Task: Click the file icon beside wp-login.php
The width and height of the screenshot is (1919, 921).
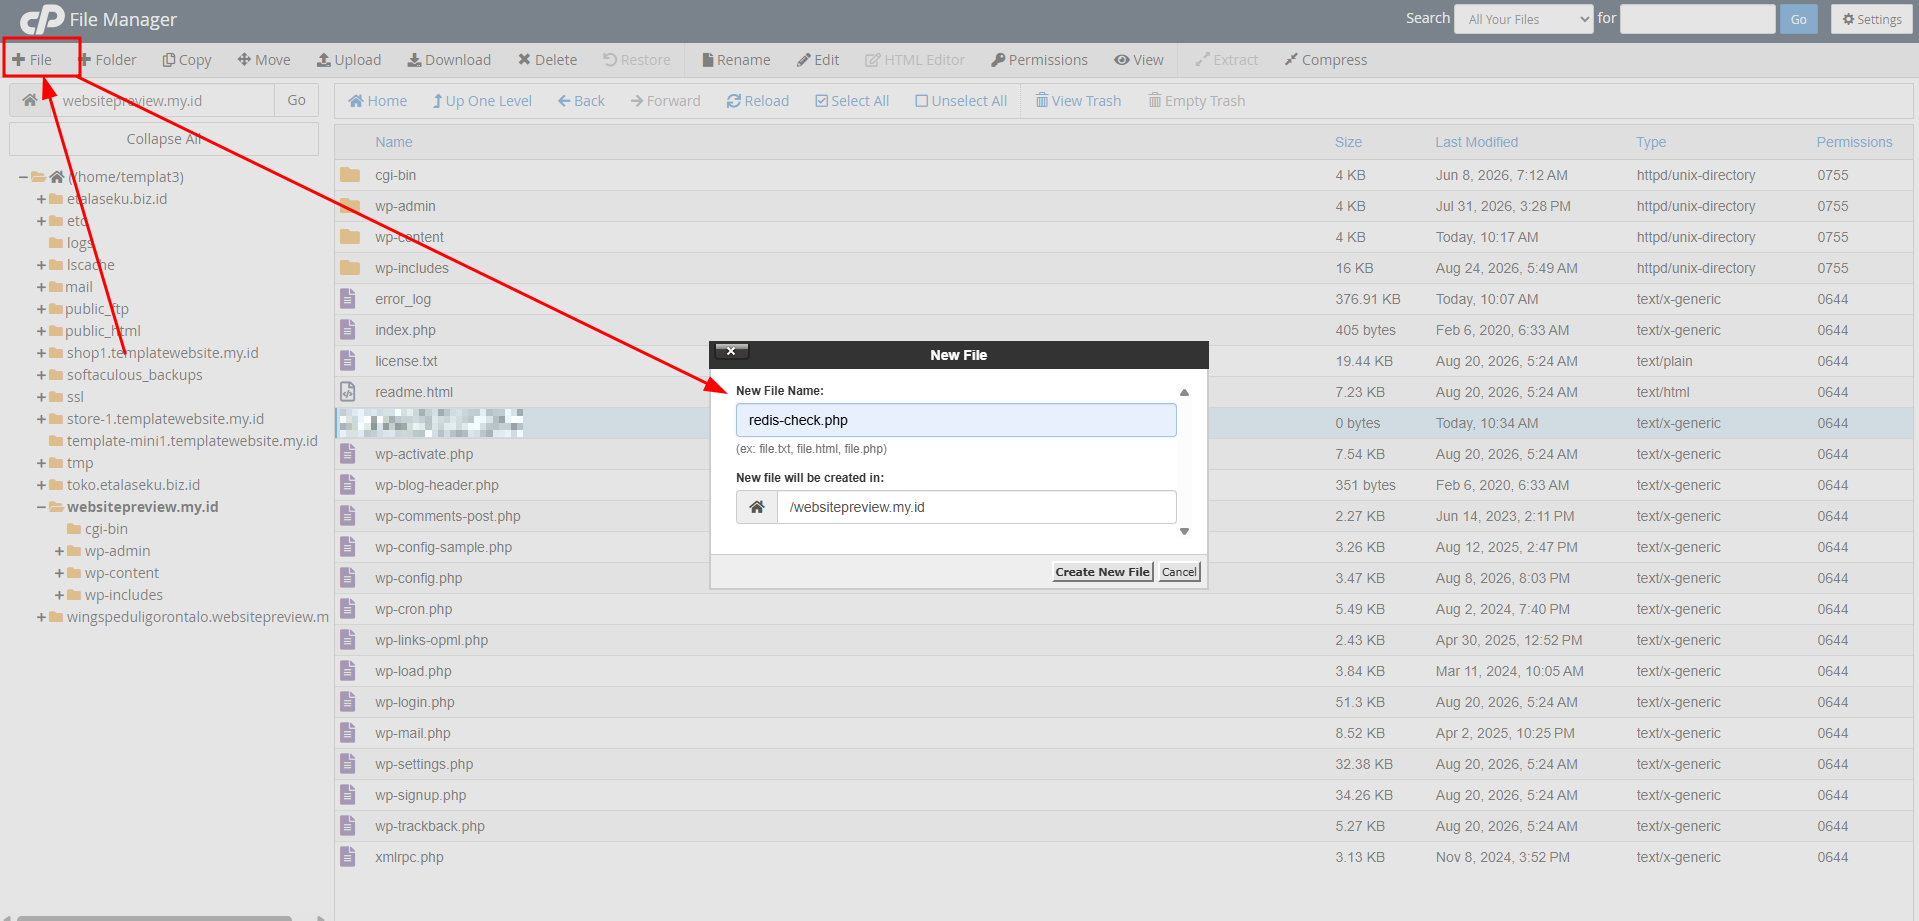Action: (x=348, y=702)
